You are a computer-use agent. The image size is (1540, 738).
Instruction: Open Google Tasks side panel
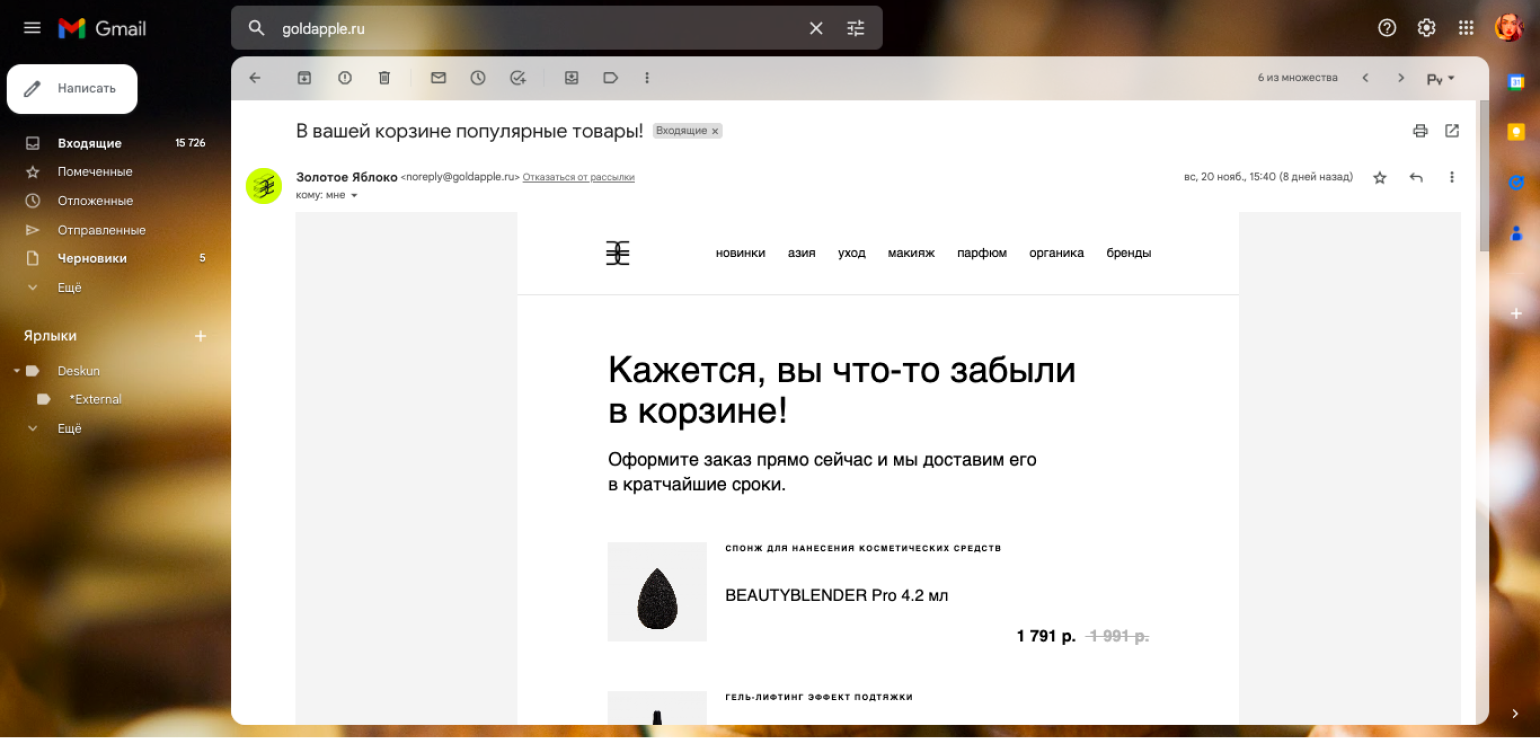pyautogui.click(x=1516, y=182)
